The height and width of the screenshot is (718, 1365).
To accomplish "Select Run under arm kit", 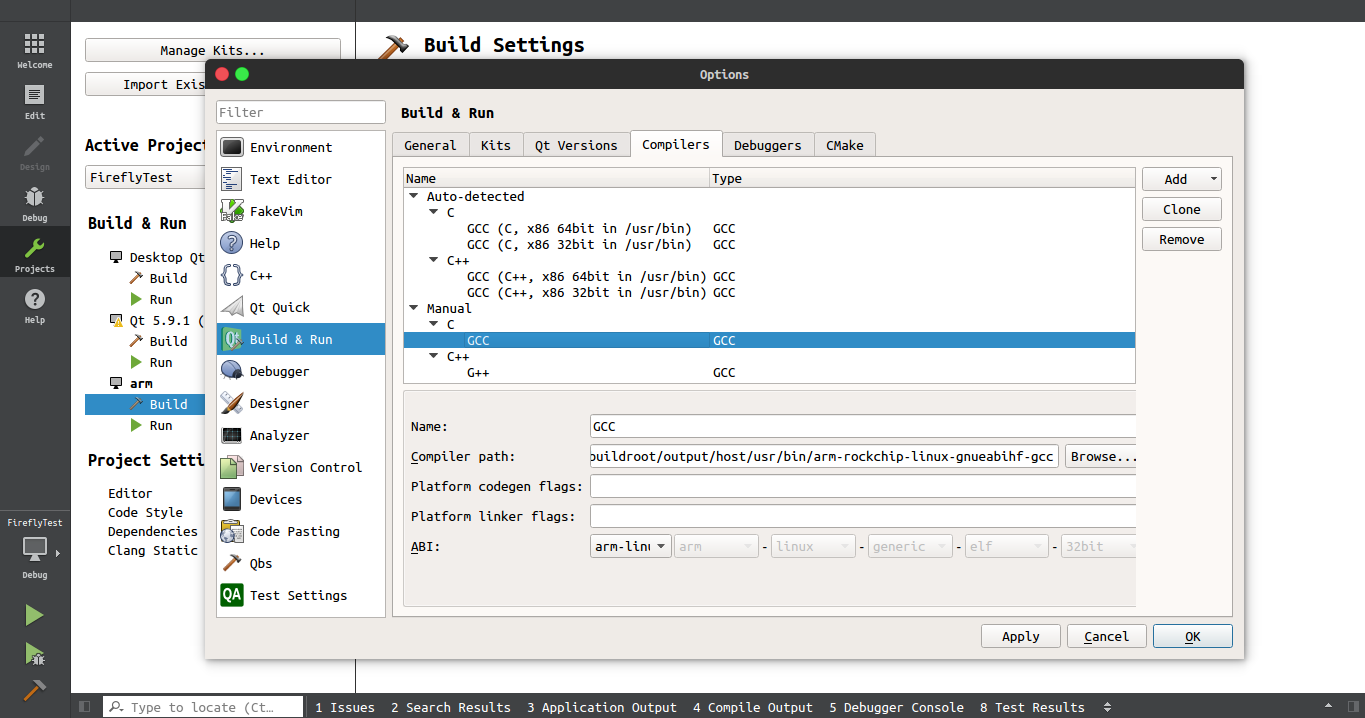I will coord(160,425).
